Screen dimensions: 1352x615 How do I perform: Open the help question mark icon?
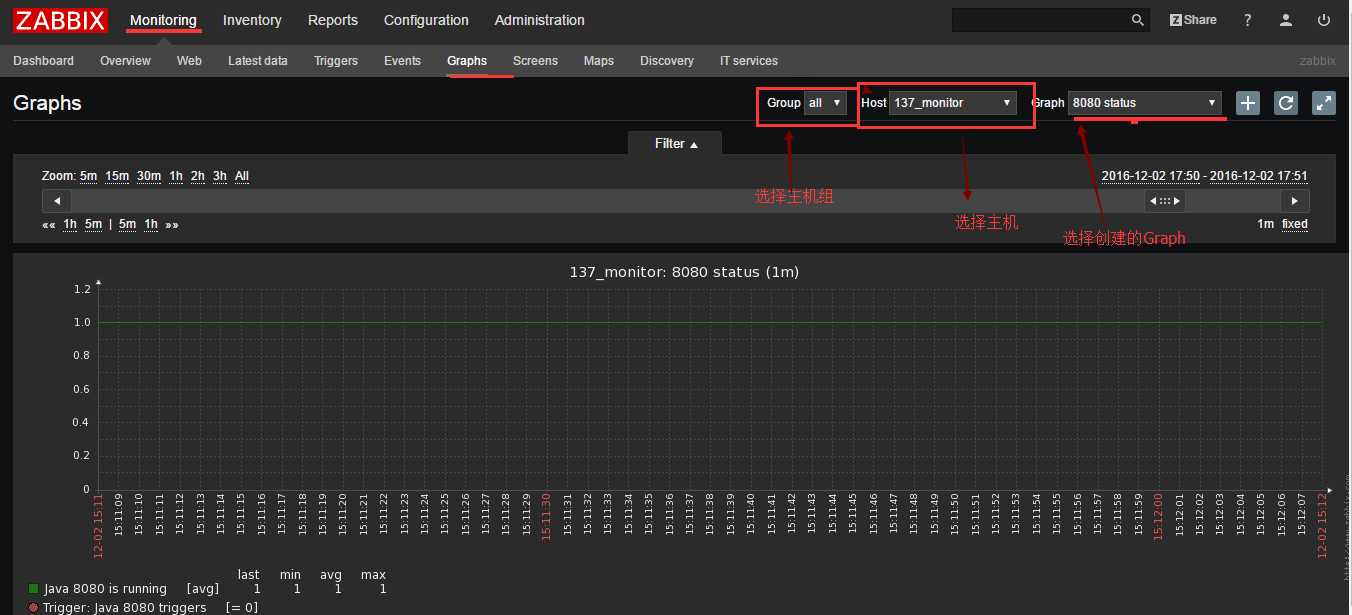tap(1247, 20)
